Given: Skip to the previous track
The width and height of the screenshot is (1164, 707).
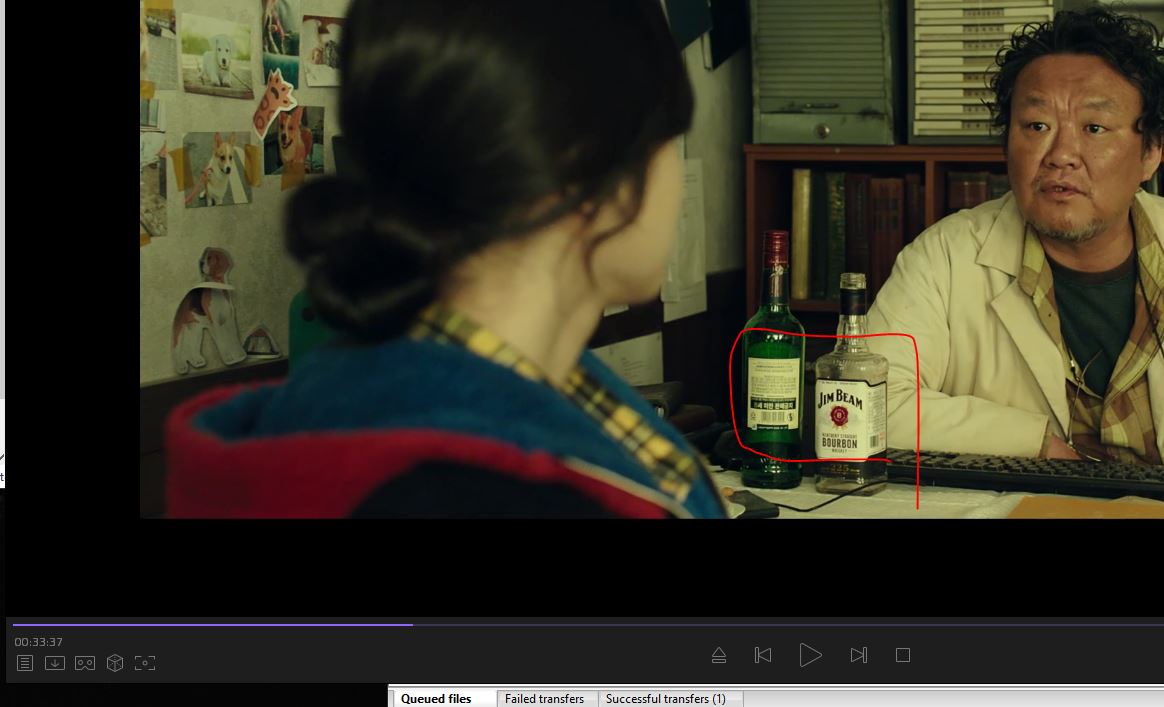Looking at the screenshot, I should pyautogui.click(x=763, y=655).
